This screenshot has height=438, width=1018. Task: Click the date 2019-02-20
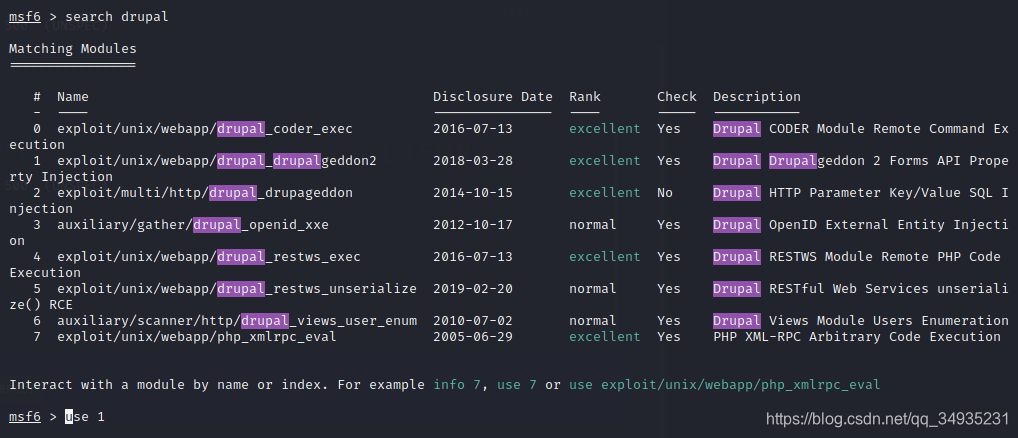coord(473,289)
